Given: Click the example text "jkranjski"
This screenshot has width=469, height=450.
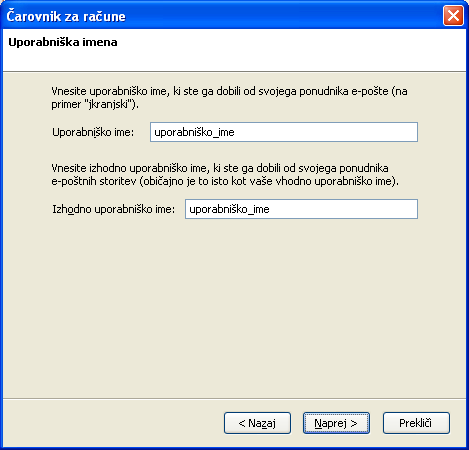Looking at the screenshot, I should coord(108,104).
